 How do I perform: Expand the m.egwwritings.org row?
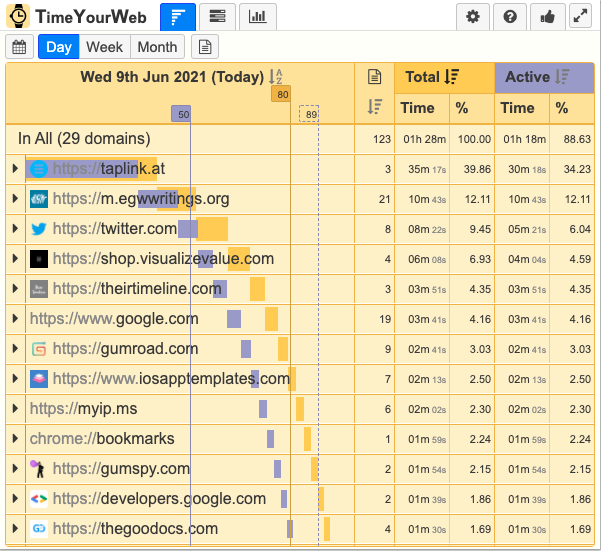pyautogui.click(x=15, y=198)
